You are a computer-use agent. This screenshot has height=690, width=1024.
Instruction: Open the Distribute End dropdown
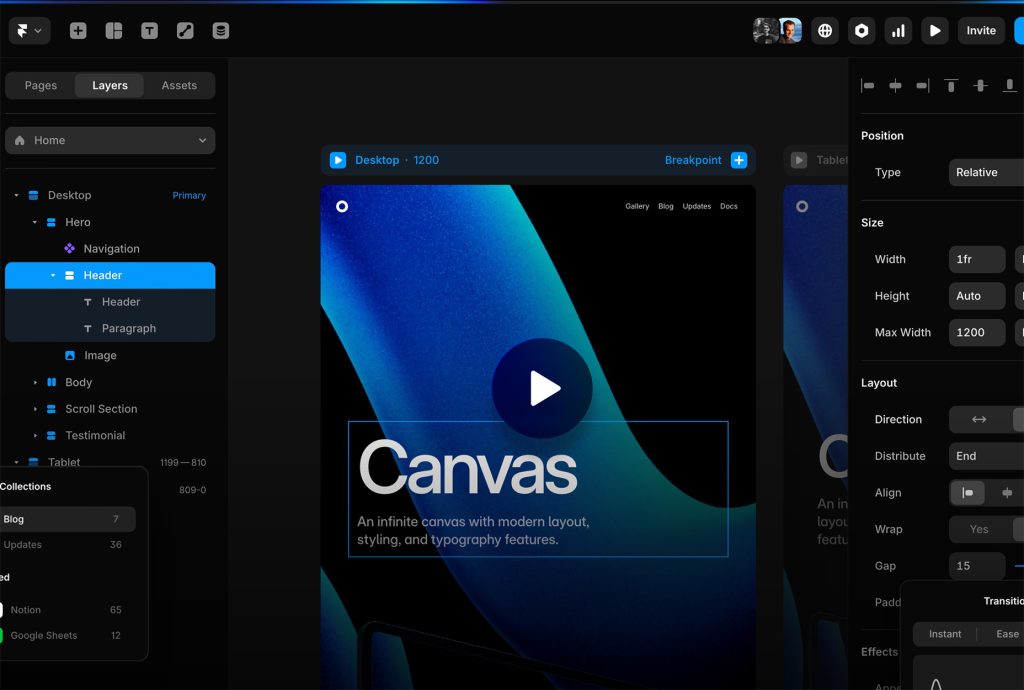click(986, 456)
